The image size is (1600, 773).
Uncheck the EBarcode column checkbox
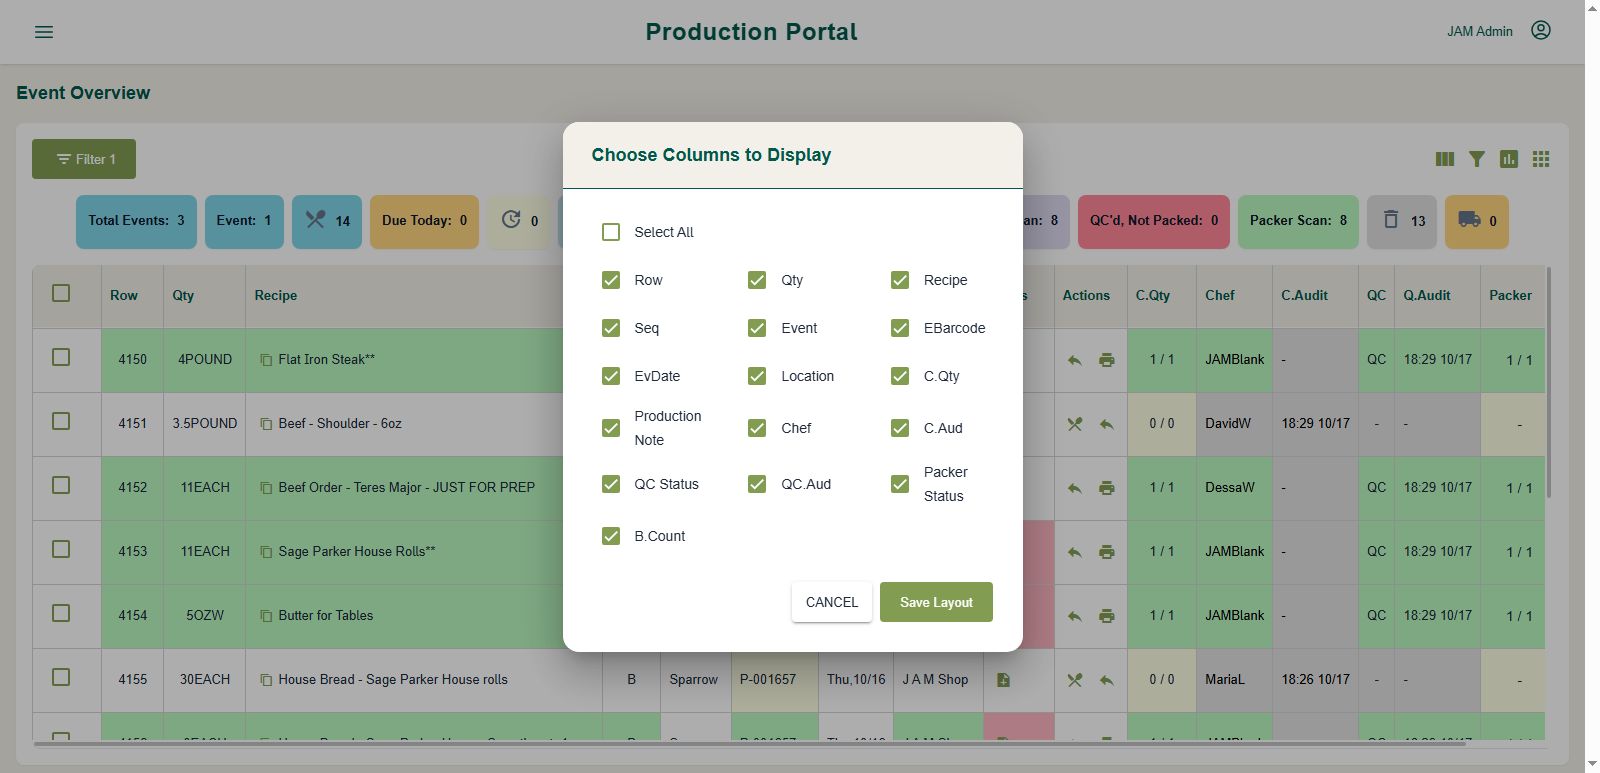pos(900,328)
